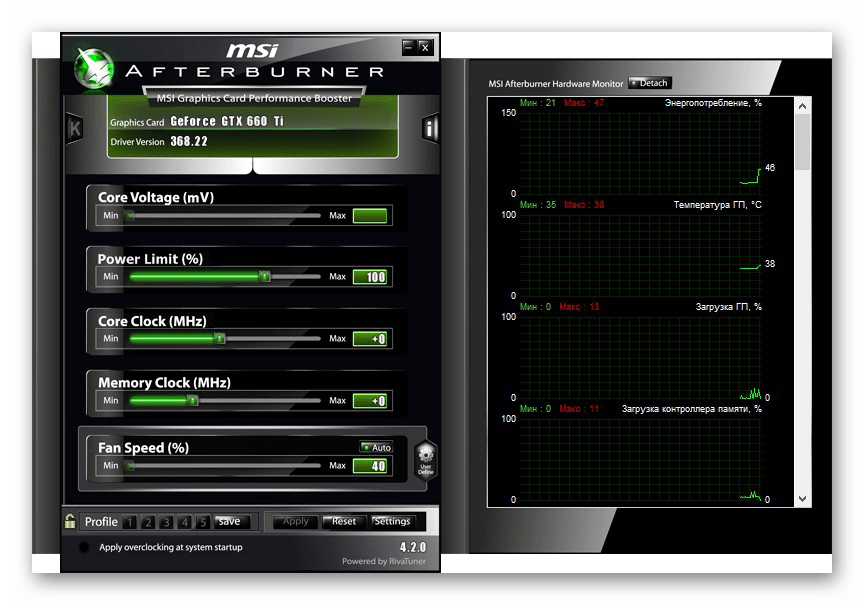Click the profile lock padlock icon

[70, 521]
